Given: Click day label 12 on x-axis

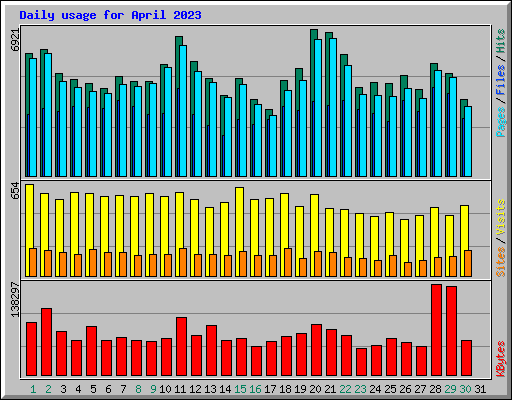Looking at the screenshot, I should [x=195, y=389].
